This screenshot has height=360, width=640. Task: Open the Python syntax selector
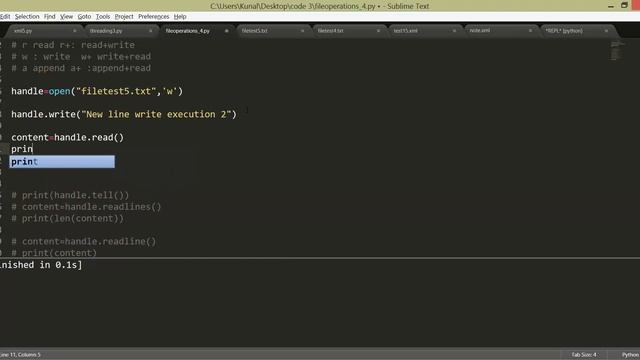point(631,355)
